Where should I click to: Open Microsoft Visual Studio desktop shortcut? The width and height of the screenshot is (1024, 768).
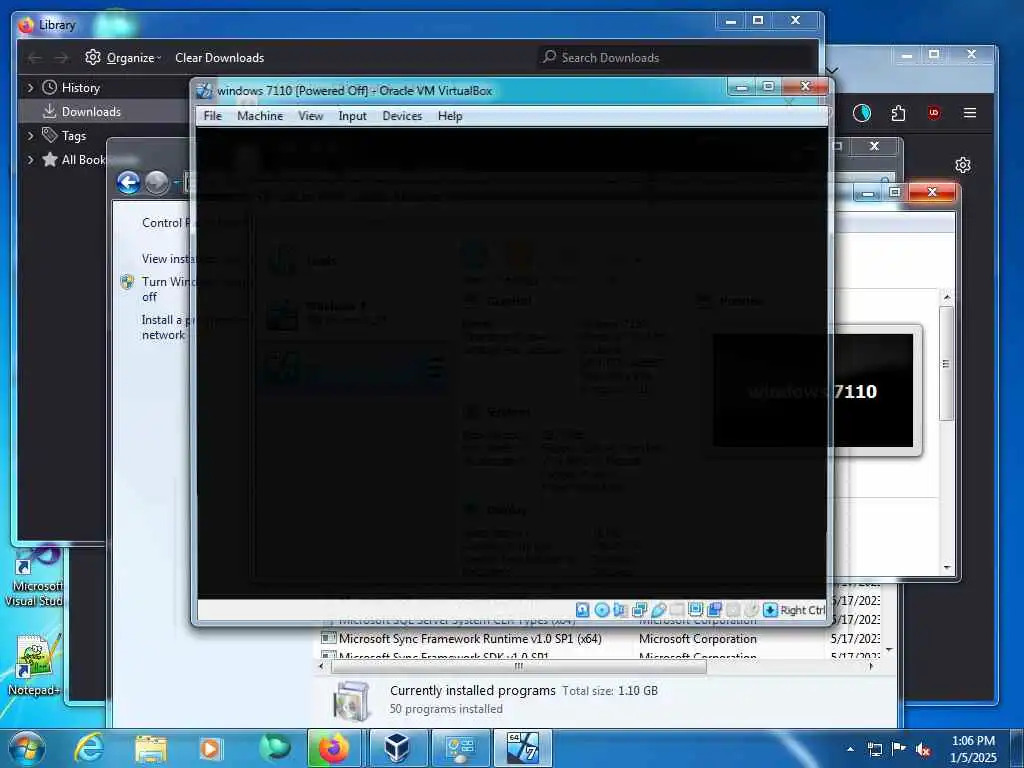click(x=34, y=578)
